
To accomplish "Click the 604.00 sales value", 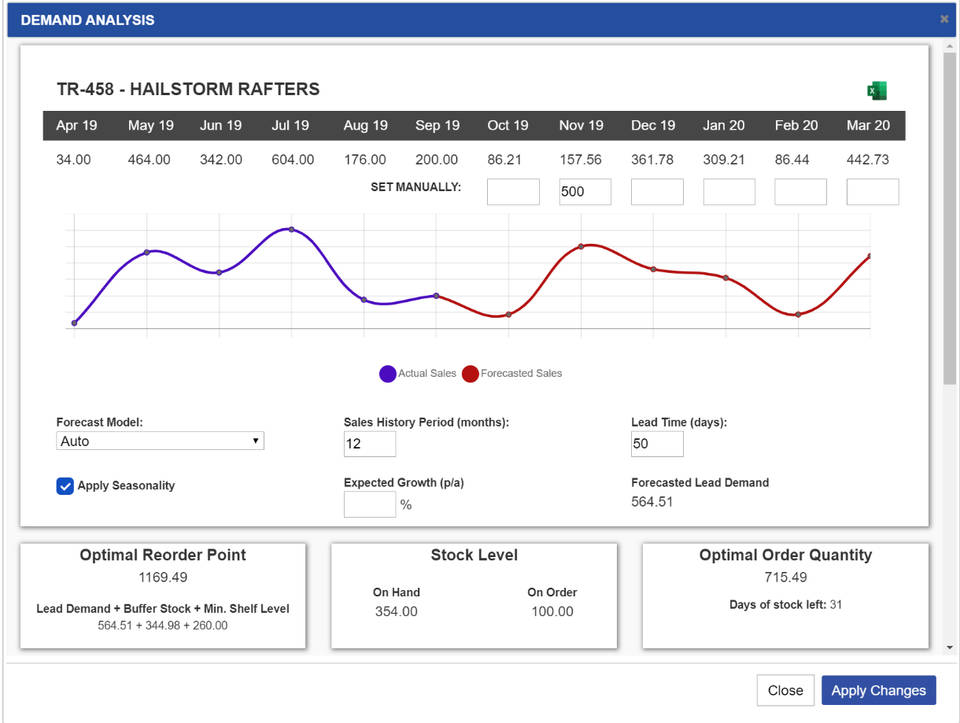I will [x=293, y=160].
